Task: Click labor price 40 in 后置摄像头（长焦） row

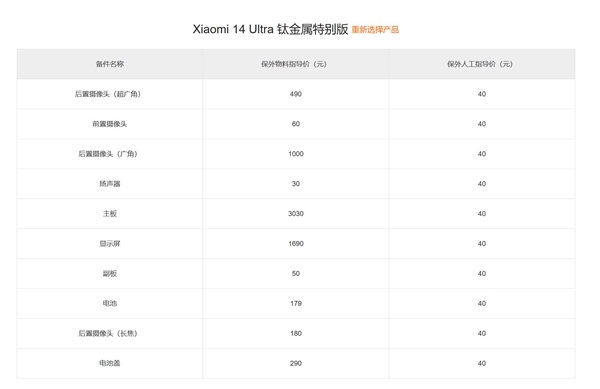Action: coord(482,334)
